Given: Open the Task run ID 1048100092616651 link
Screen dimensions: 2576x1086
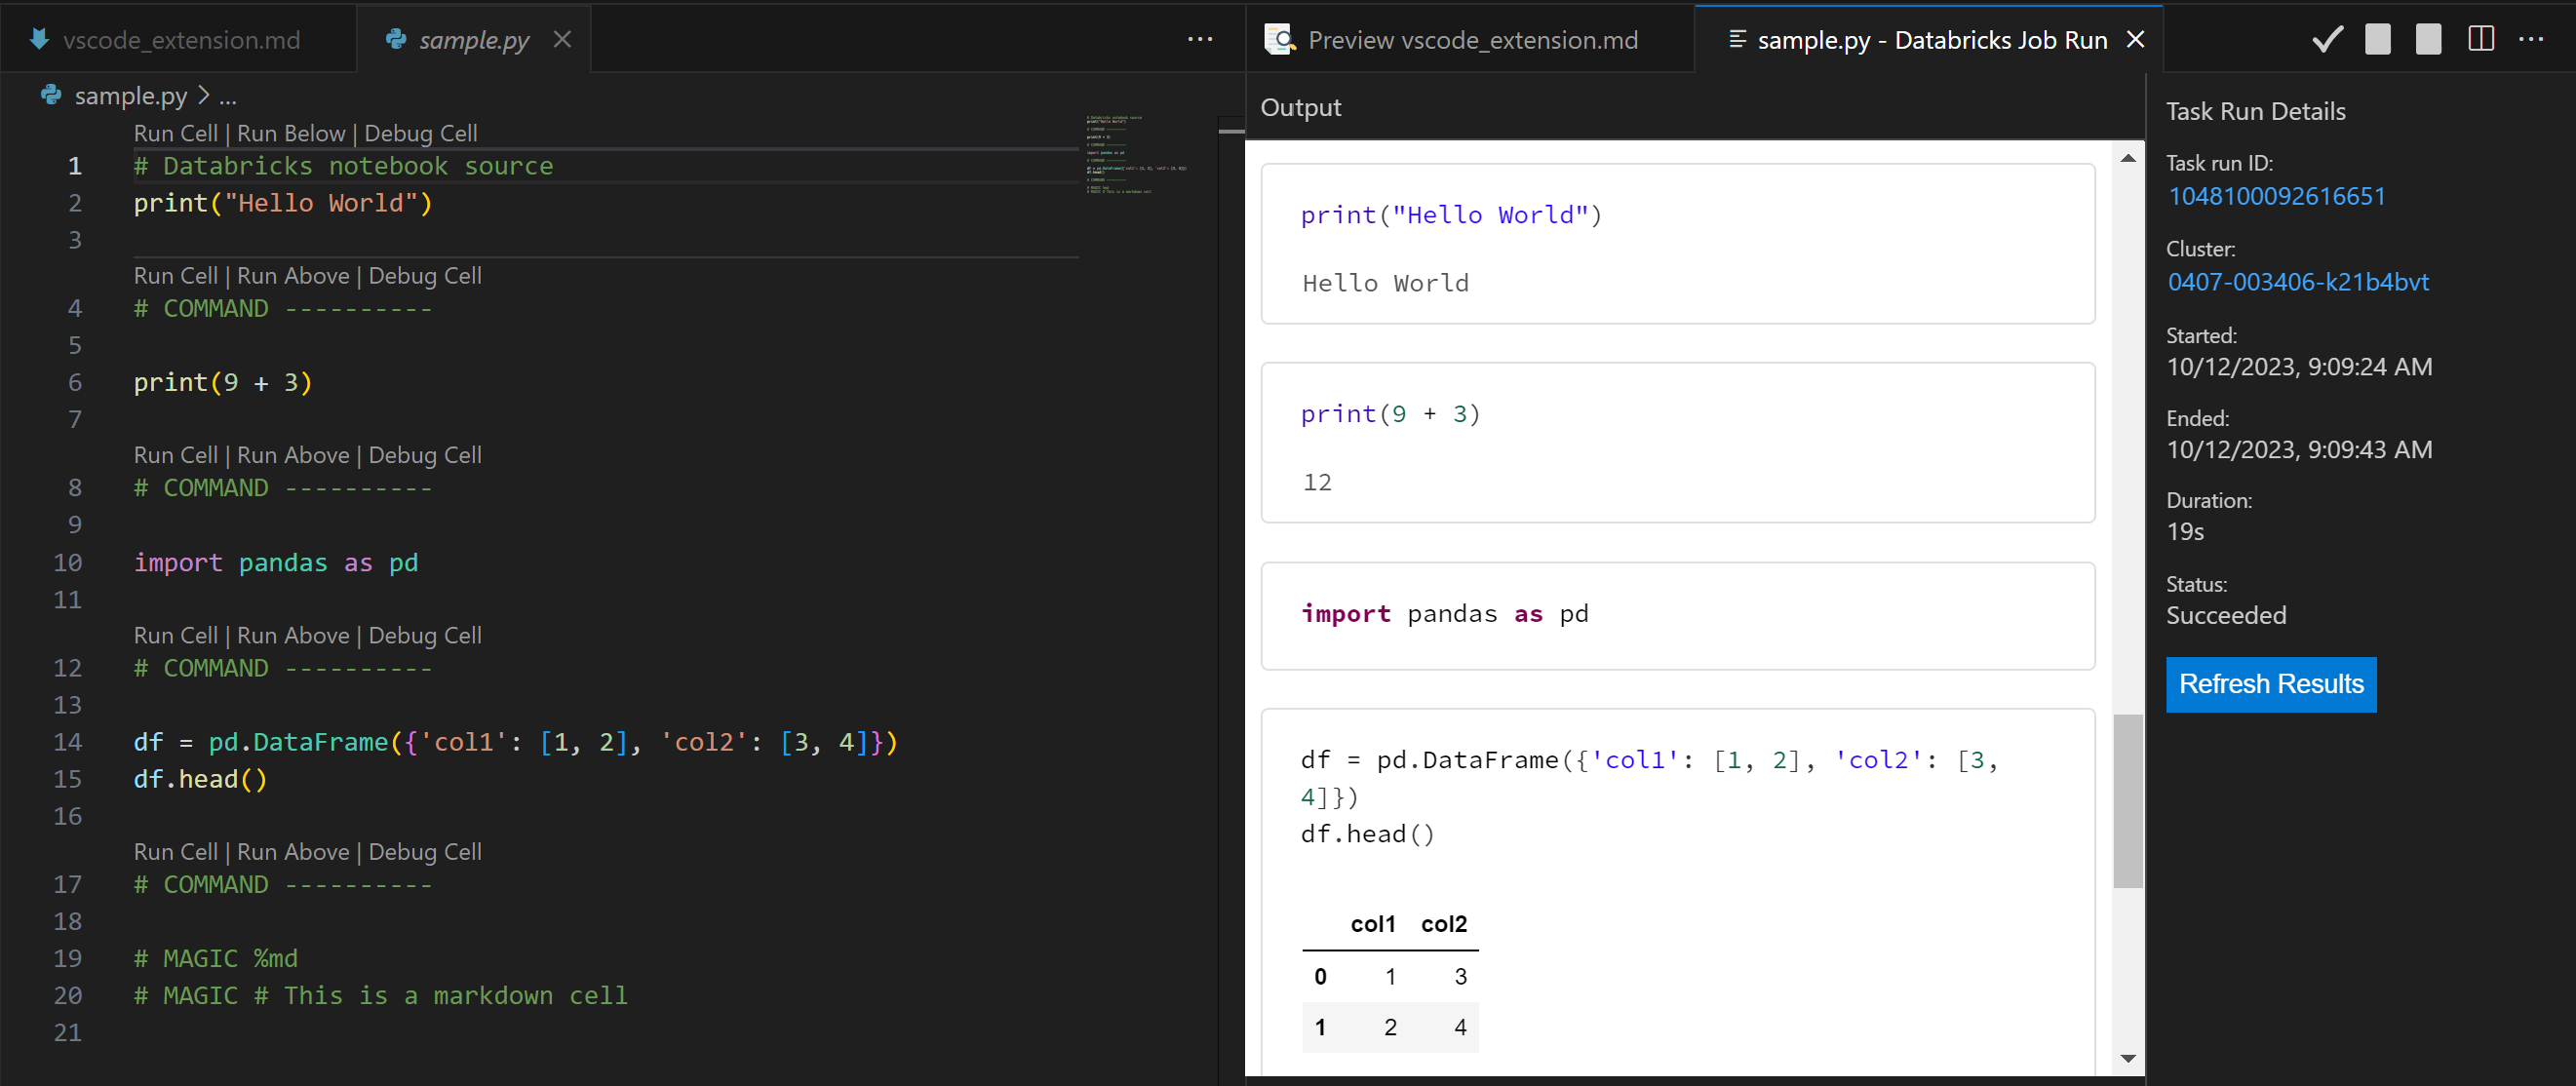Looking at the screenshot, I should [2277, 197].
